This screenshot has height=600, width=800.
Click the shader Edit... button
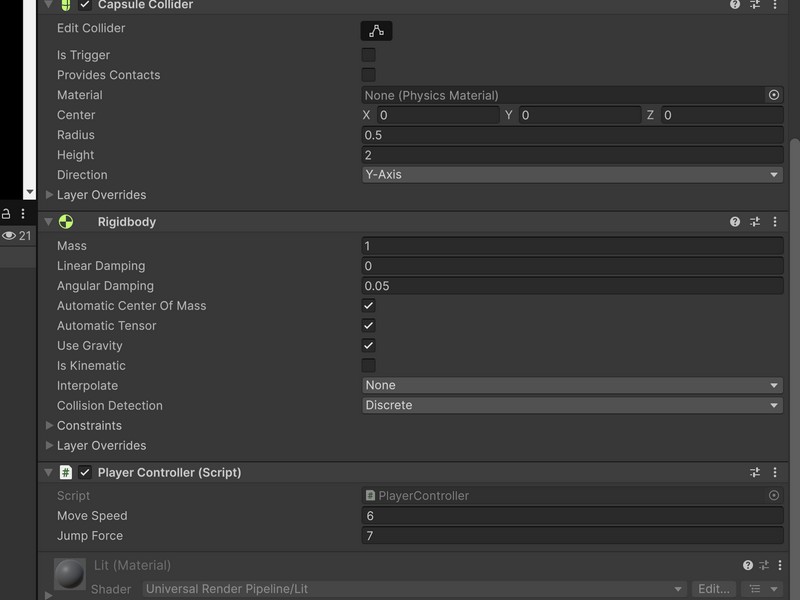tap(714, 589)
